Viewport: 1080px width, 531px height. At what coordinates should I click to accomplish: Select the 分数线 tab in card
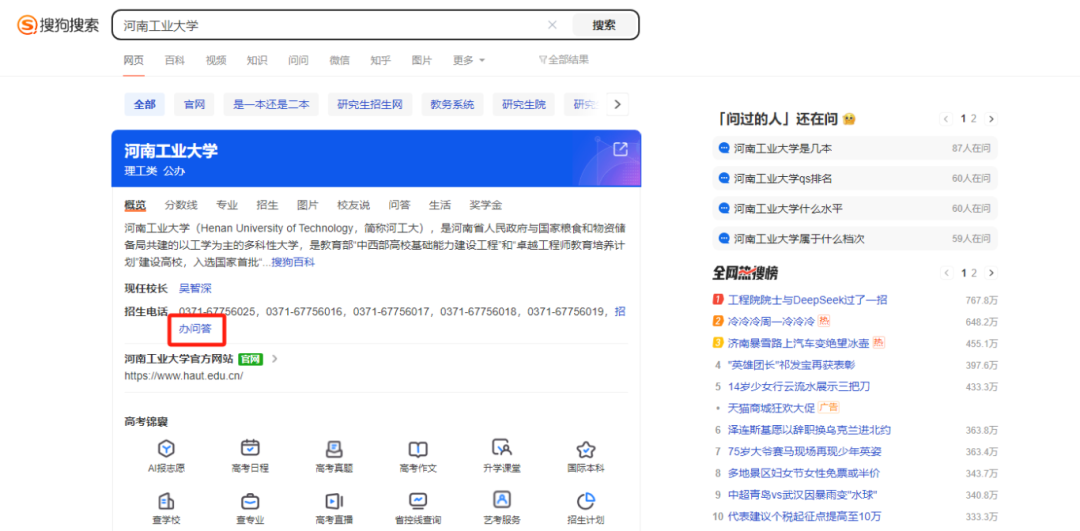click(x=181, y=205)
